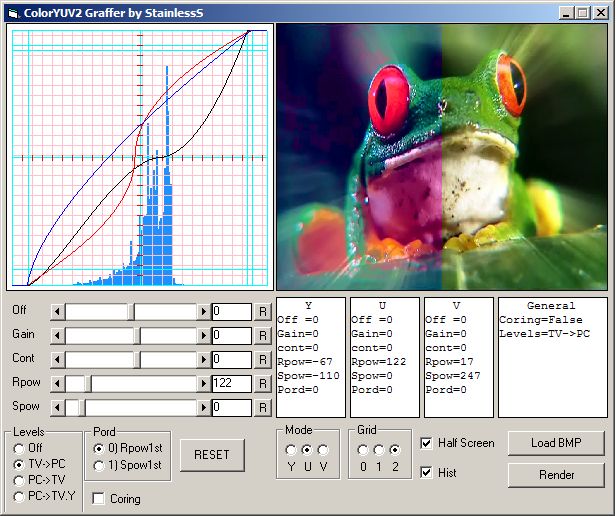Click the left arrow of the Rpow slider
The image size is (616, 516).
click(57, 384)
